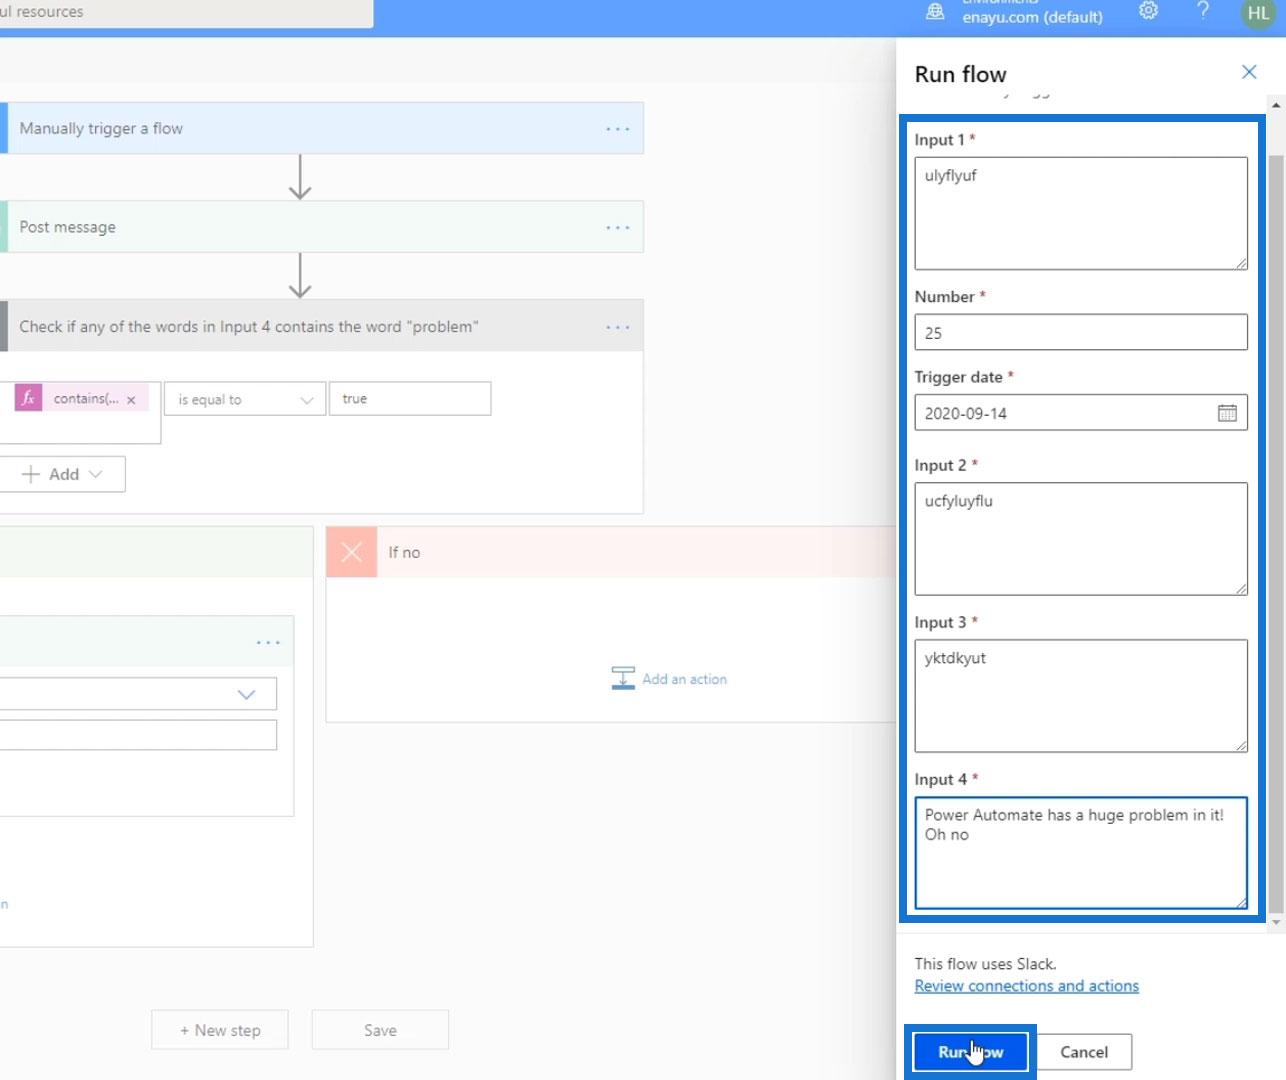Click the Input 1 text area
This screenshot has height=1080, width=1286.
[1081, 213]
